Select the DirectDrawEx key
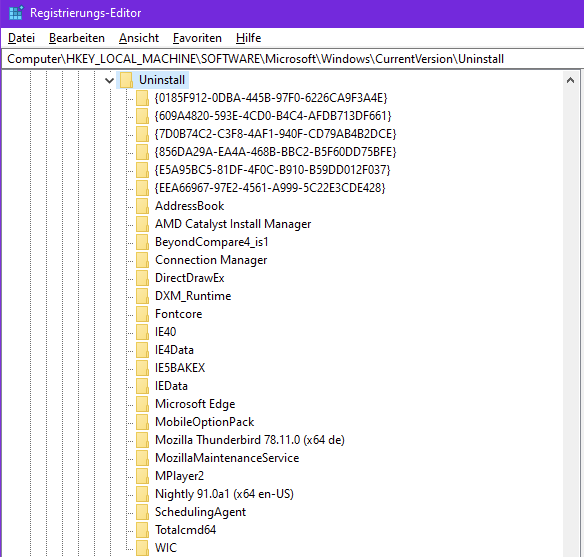The image size is (584, 557). tap(190, 278)
